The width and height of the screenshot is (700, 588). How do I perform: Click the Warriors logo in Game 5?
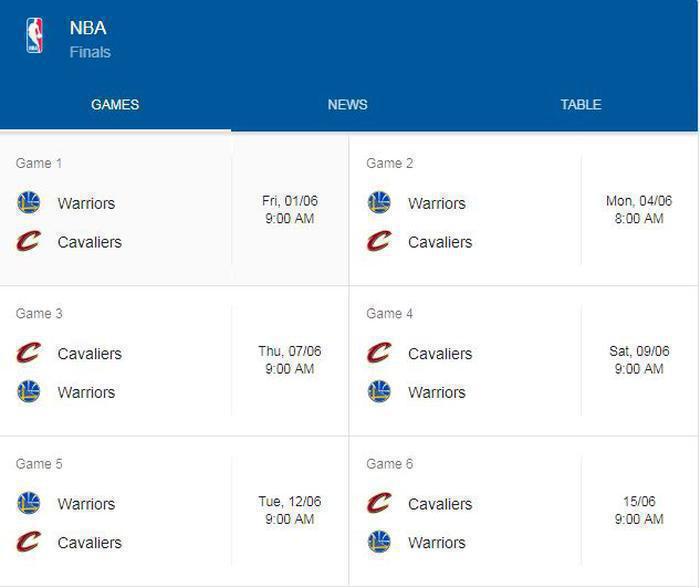29,503
